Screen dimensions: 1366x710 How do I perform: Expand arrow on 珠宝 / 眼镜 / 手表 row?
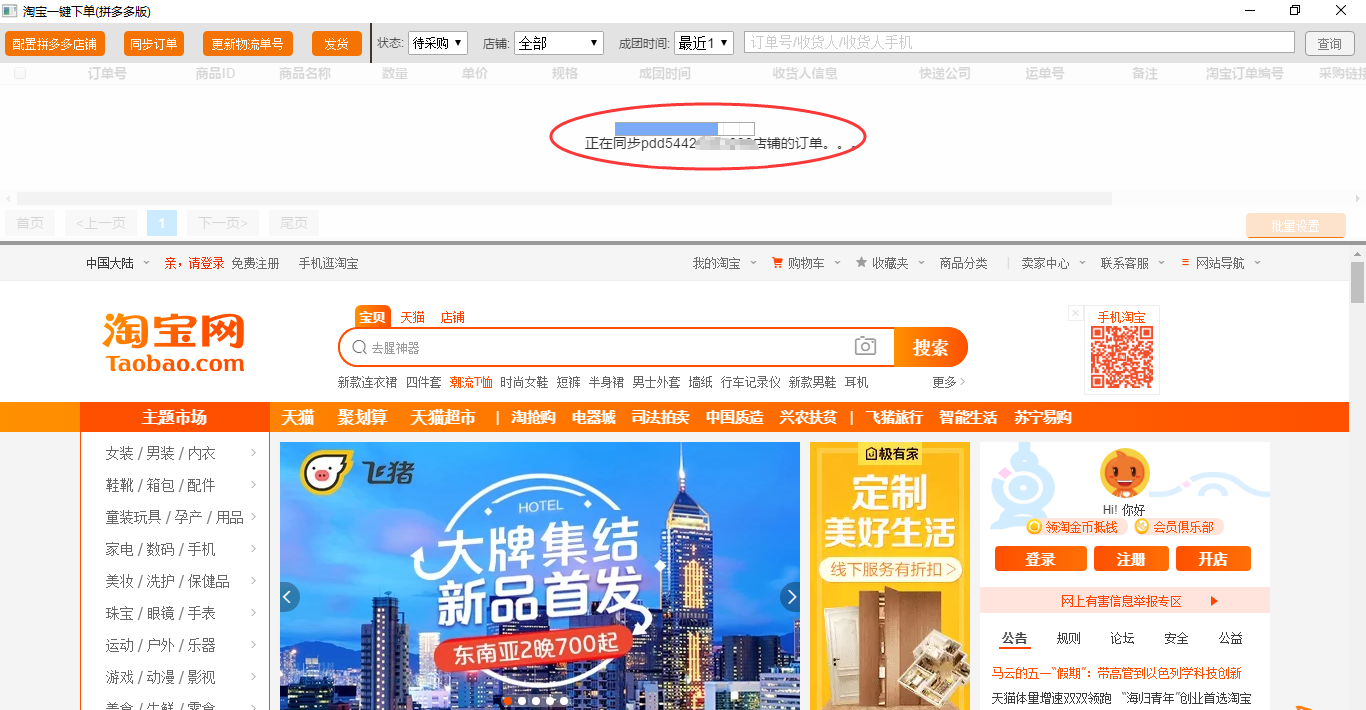254,613
